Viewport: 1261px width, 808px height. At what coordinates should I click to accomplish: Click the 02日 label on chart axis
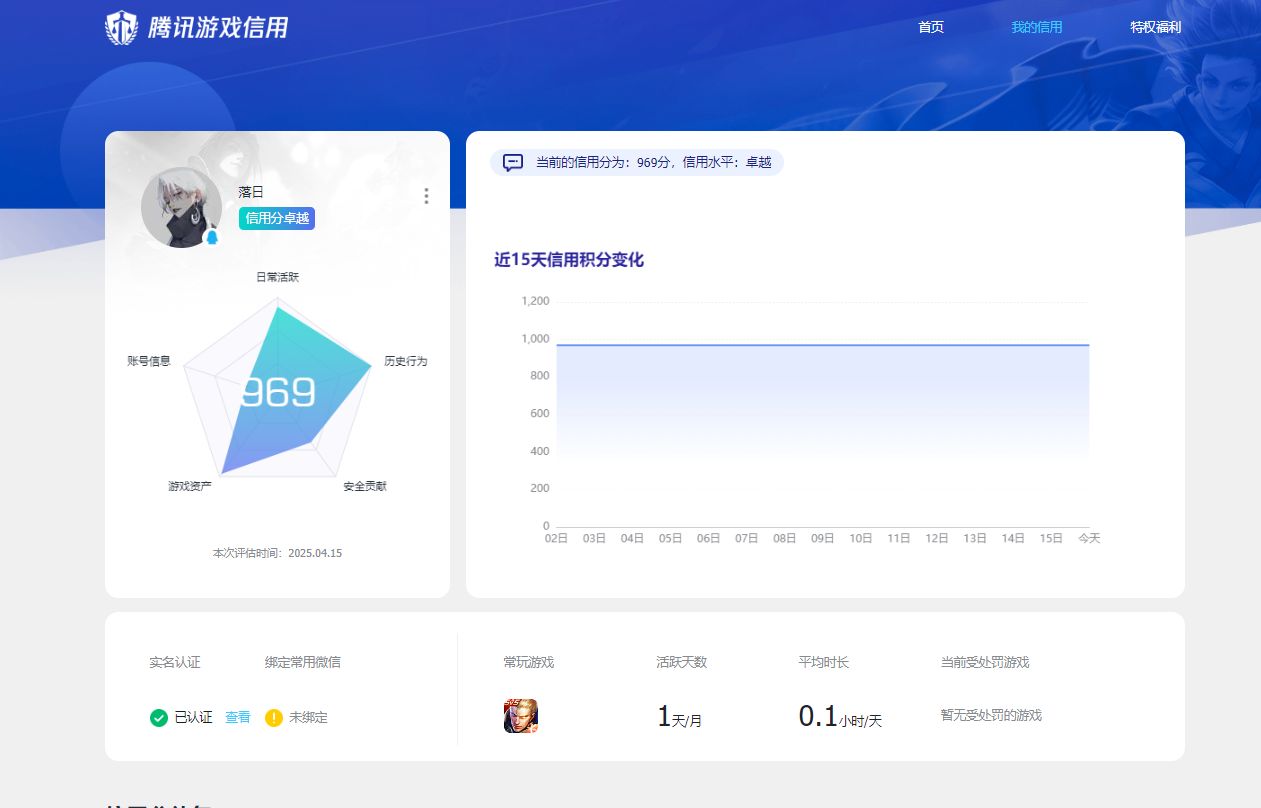pos(556,538)
